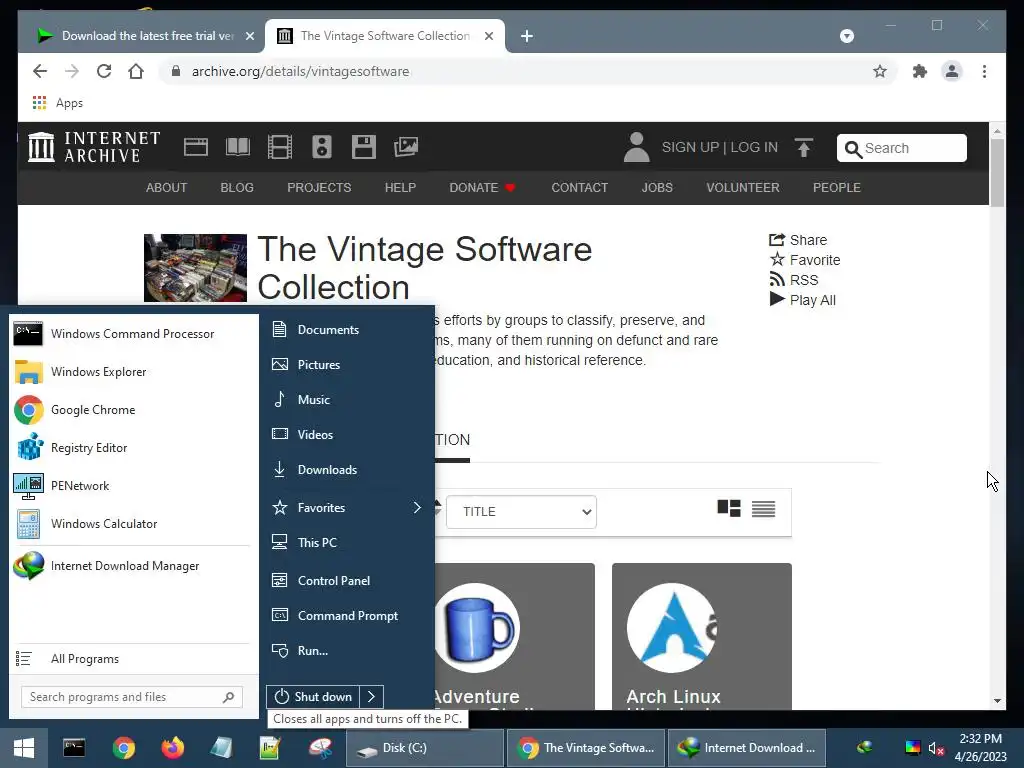Click DONATE navigation link

pyautogui.click(x=482, y=187)
